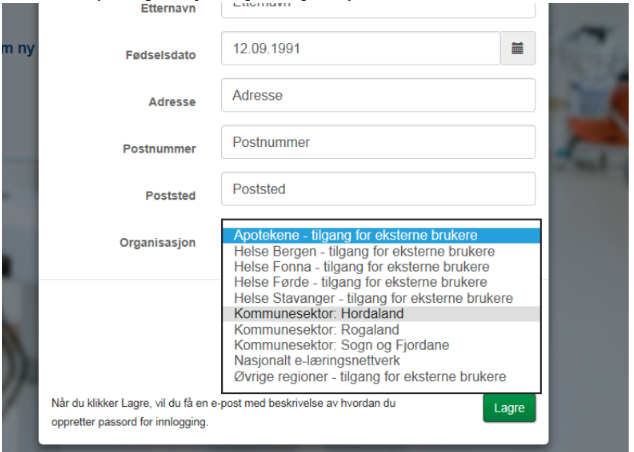The width and height of the screenshot is (634, 452).
Task: Choose Kommunesektor: Rogaland option
Action: click(381, 329)
